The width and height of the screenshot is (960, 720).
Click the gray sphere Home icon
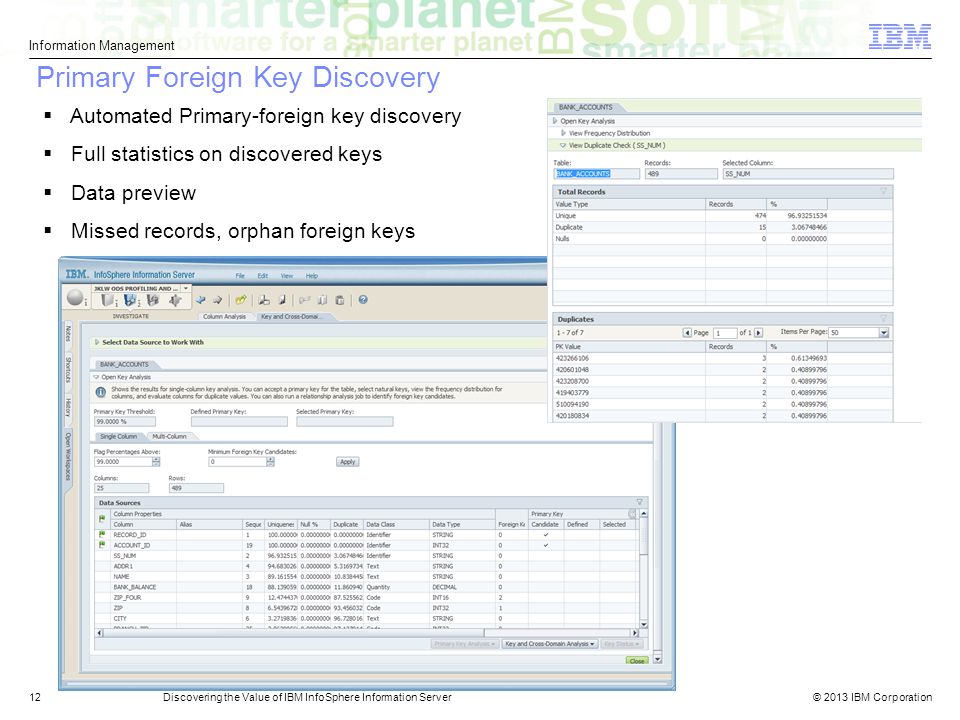(x=75, y=298)
